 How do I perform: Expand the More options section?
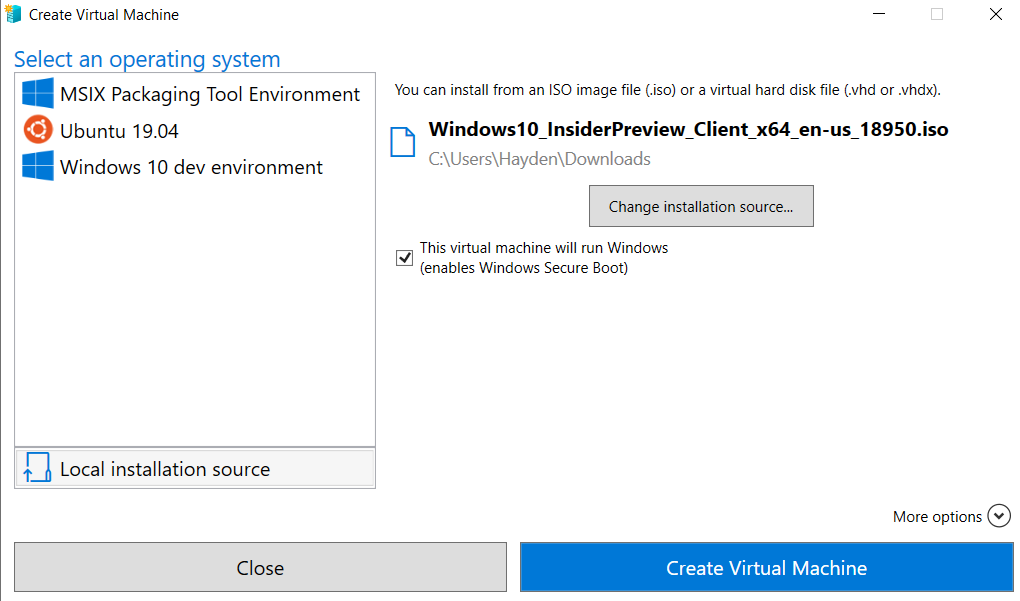(951, 516)
